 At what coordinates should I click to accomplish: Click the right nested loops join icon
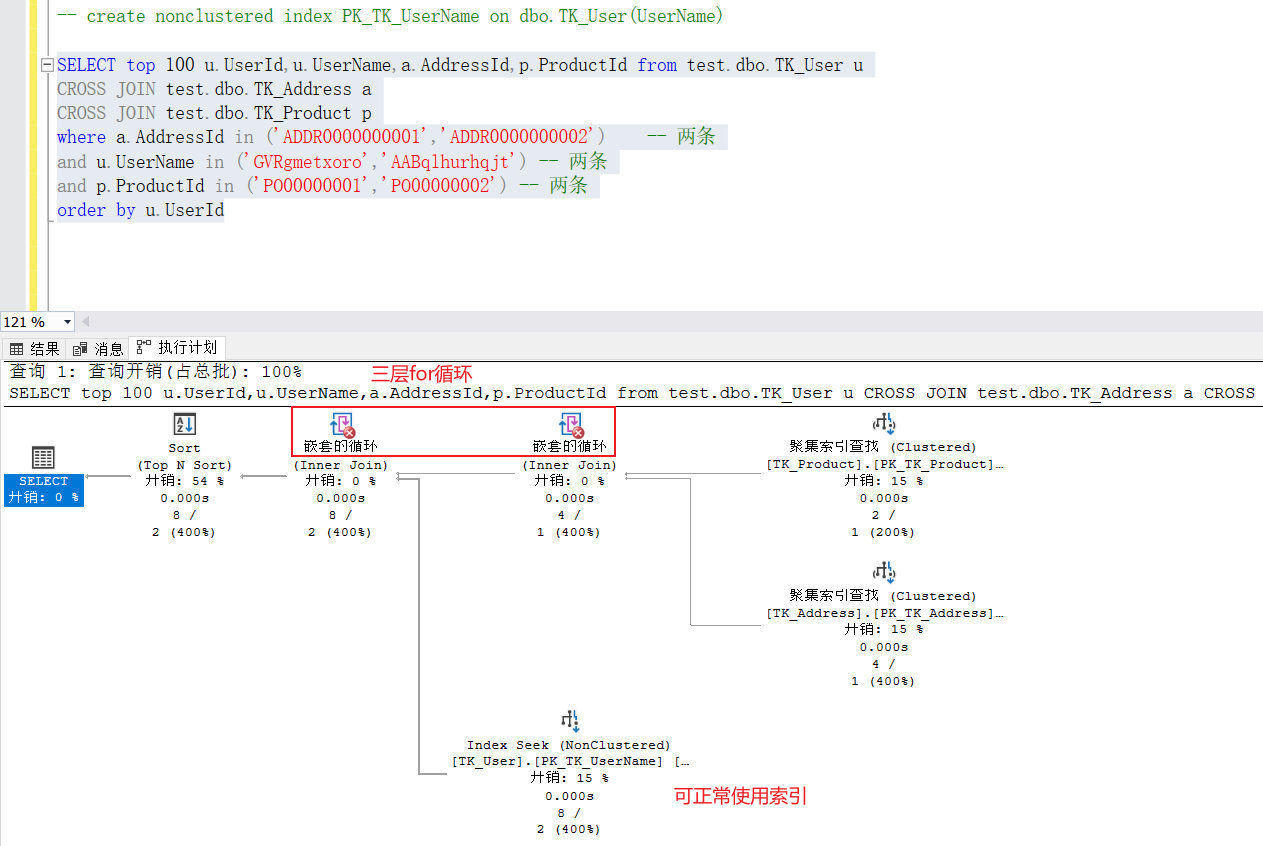click(570, 425)
